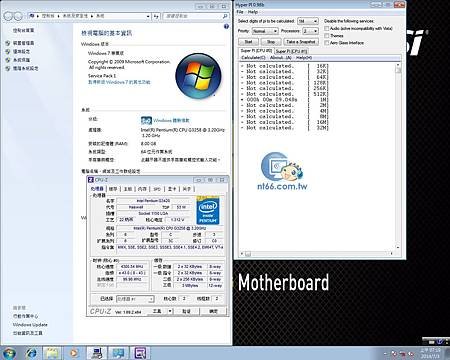Click the Performance Information and Tools link in the left pane
The height and width of the screenshot is (360, 450).
(x=28, y=333)
